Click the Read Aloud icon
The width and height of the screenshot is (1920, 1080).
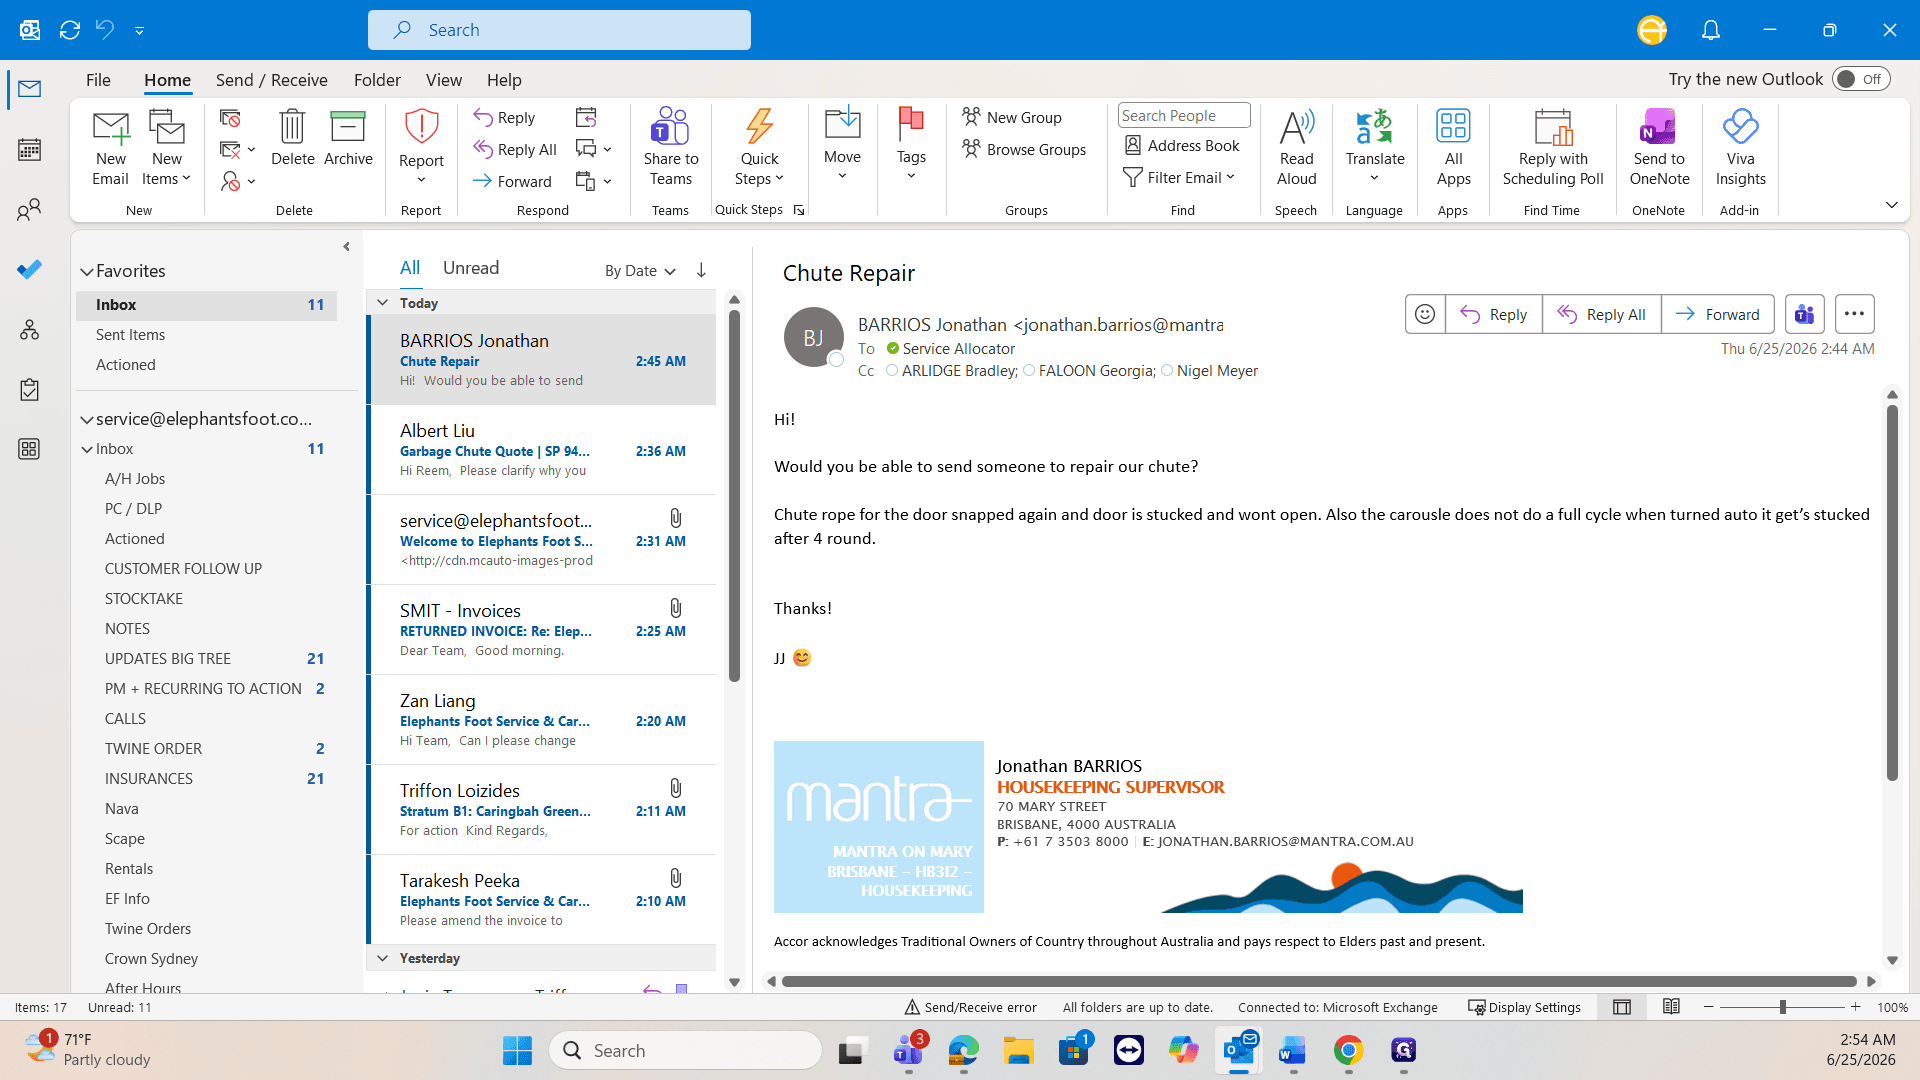[1296, 128]
